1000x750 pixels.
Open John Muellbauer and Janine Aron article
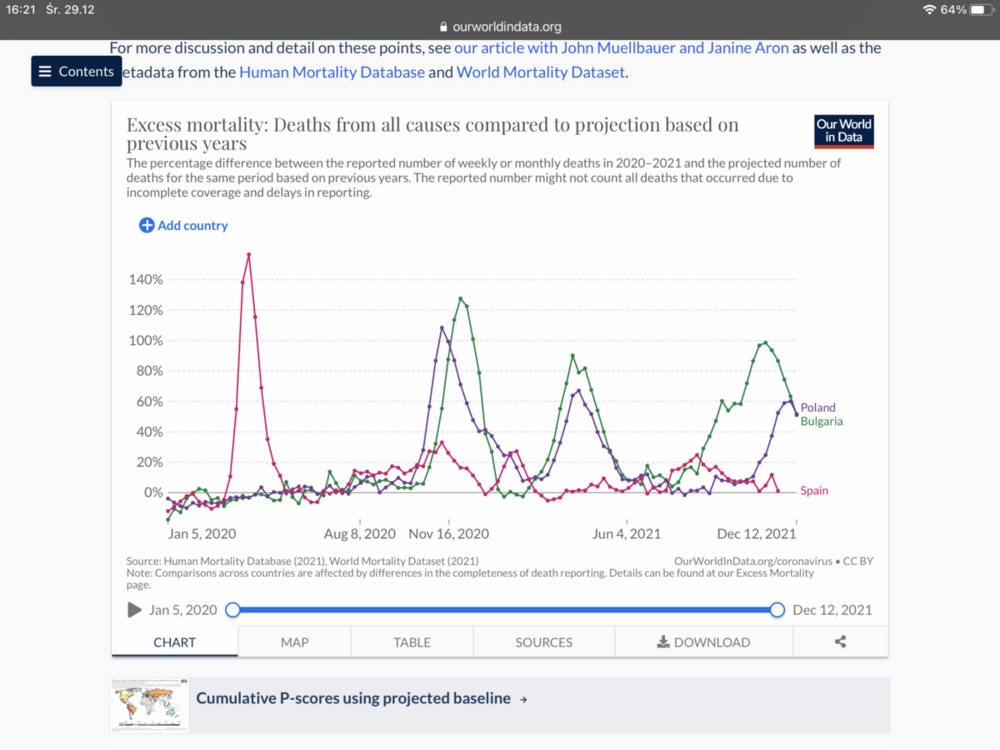(621, 48)
